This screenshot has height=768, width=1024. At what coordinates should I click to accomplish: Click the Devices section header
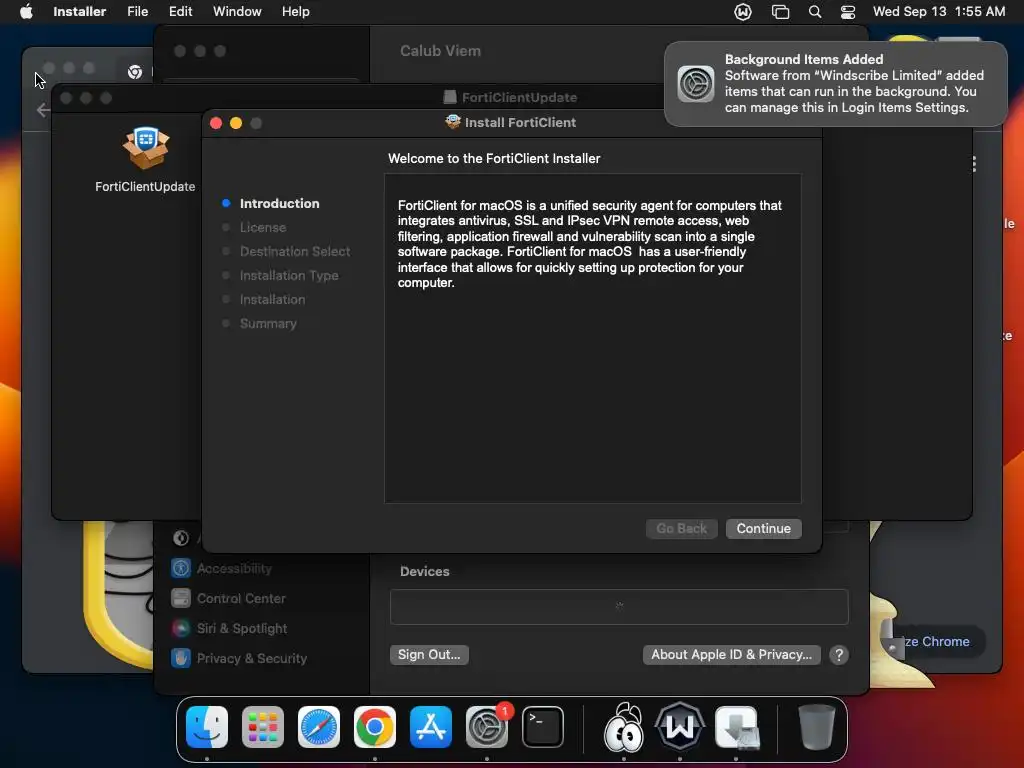coord(424,571)
